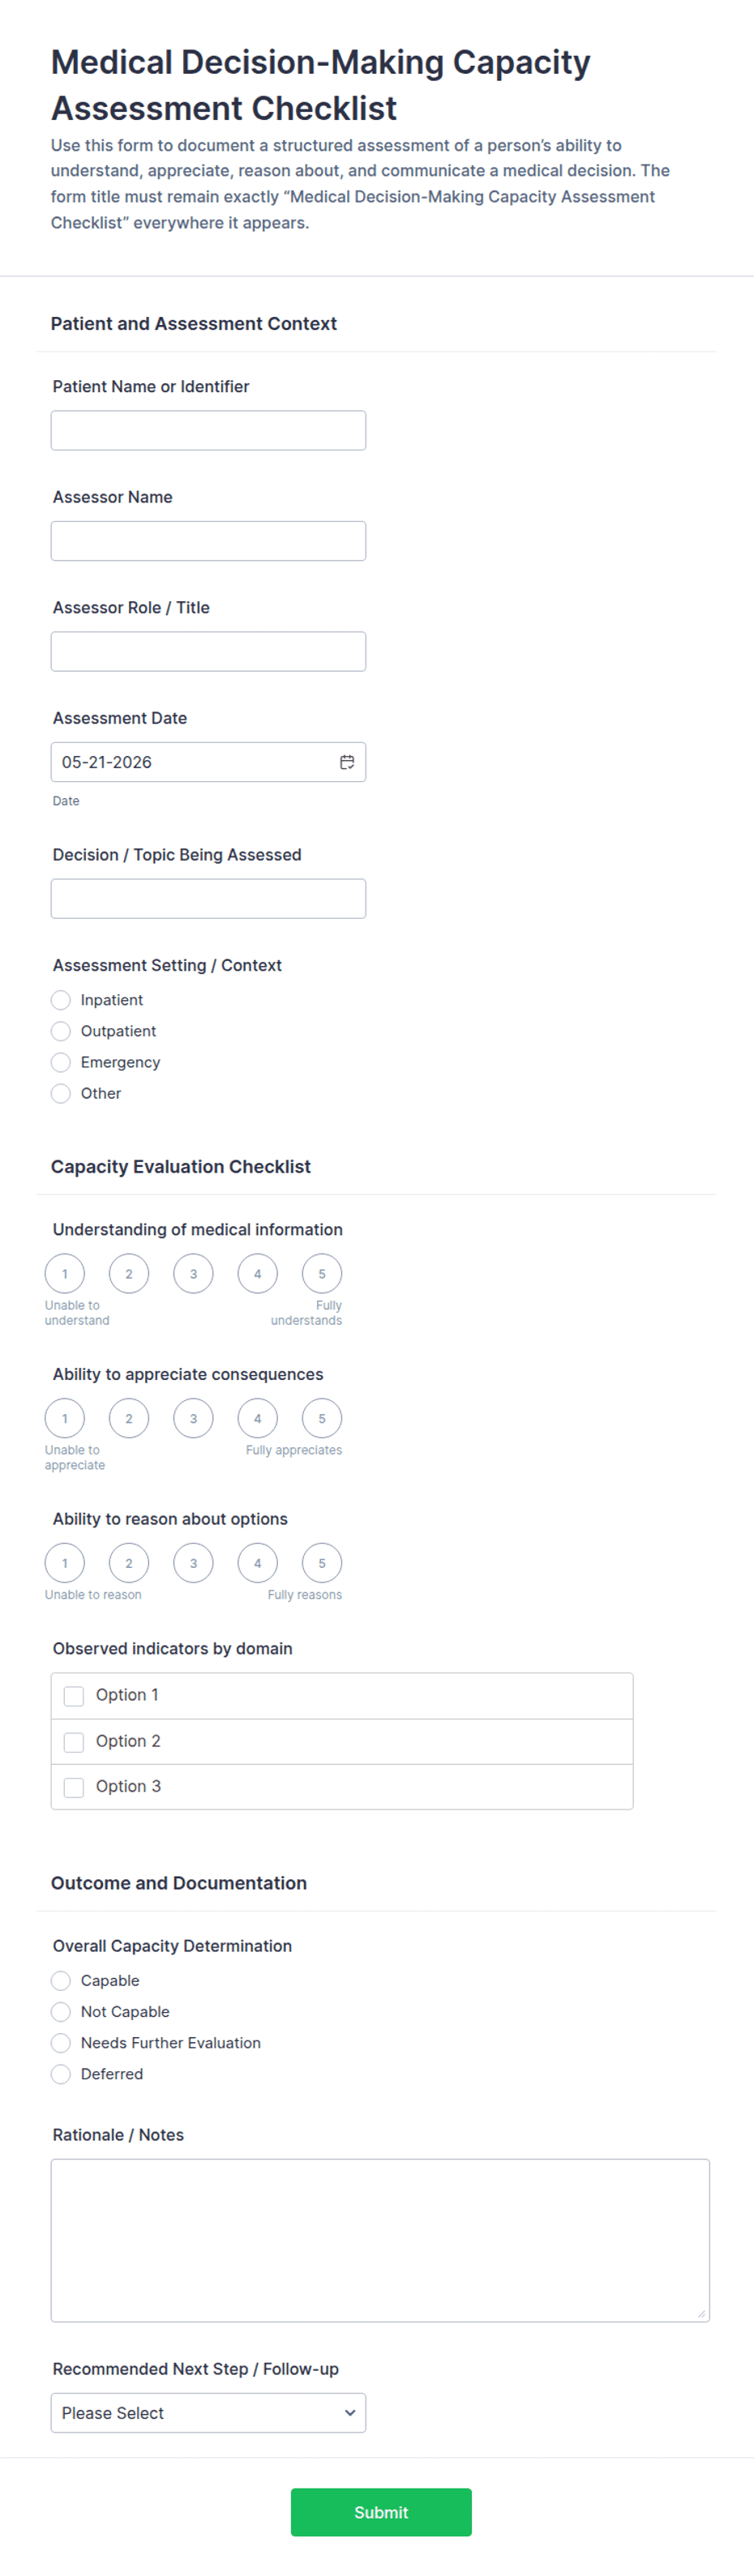Click the green Submit button
This screenshot has width=754, height=2576.
[x=381, y=2512]
